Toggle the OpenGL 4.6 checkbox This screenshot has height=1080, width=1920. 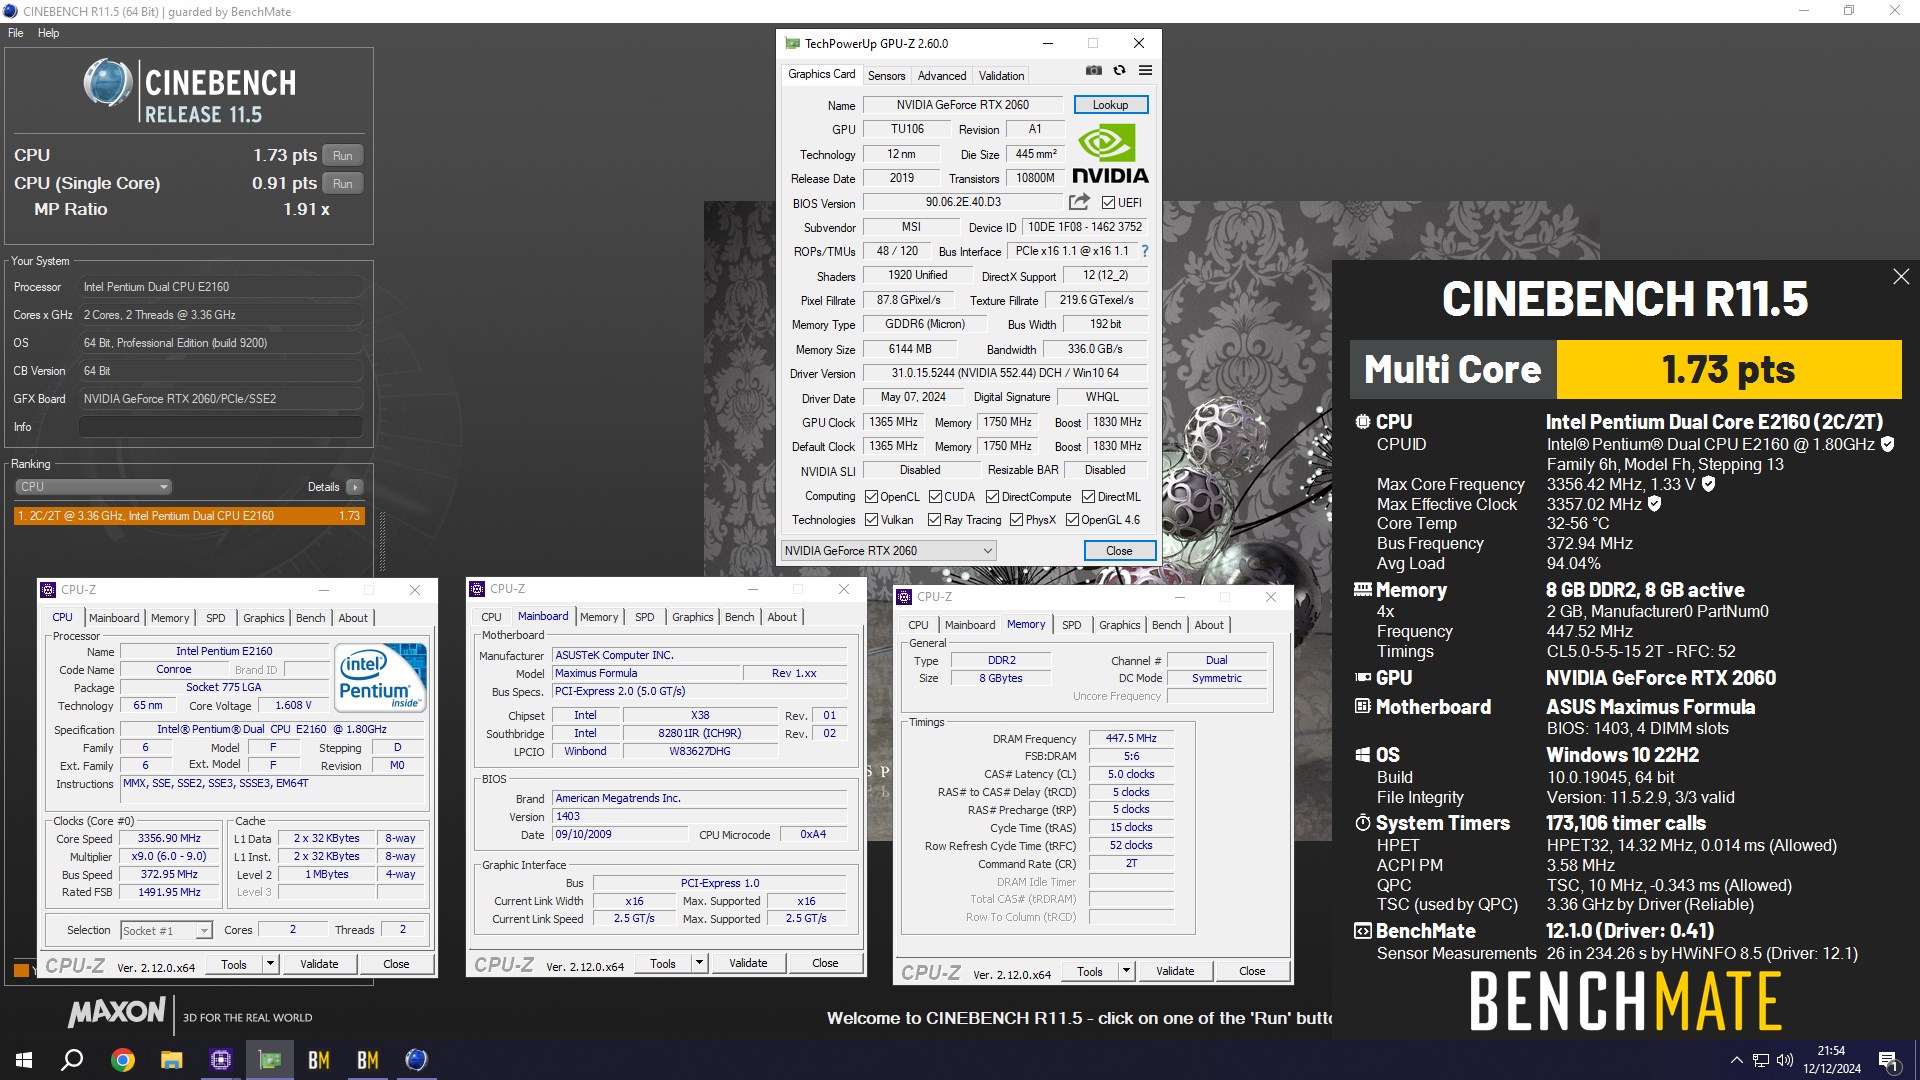coord(1072,520)
